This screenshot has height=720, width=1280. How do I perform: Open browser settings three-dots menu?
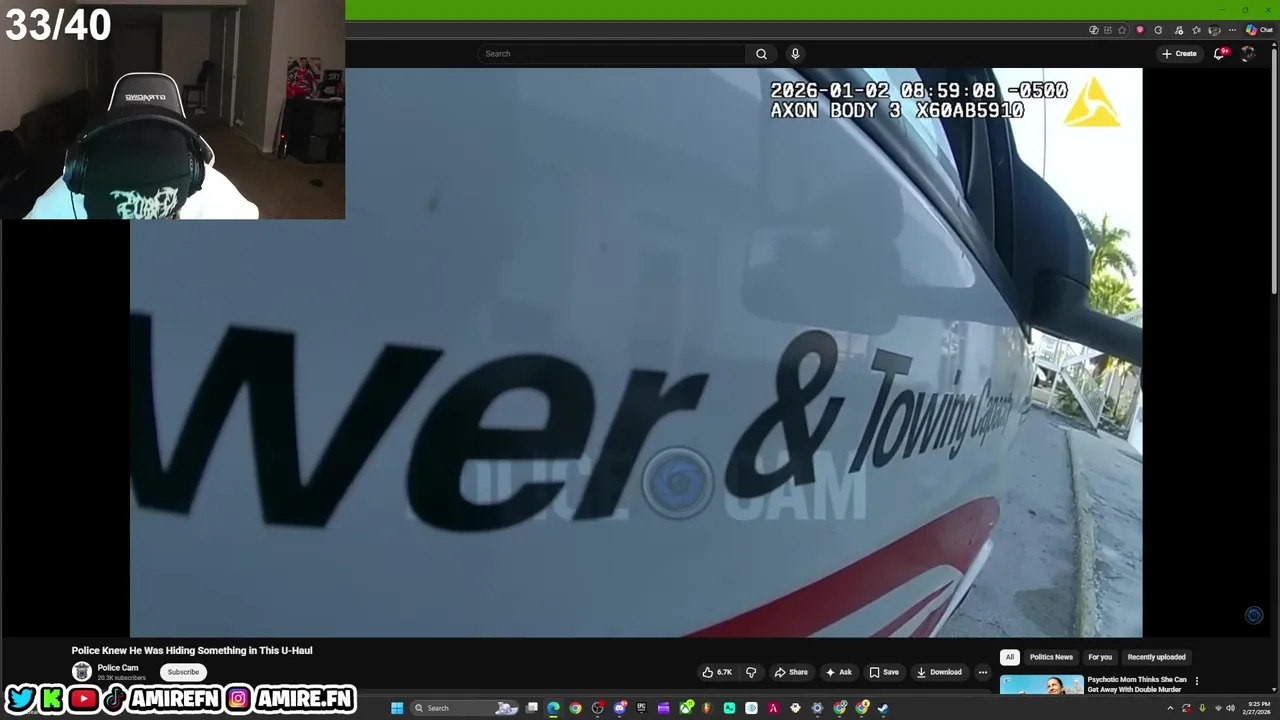tap(1232, 30)
